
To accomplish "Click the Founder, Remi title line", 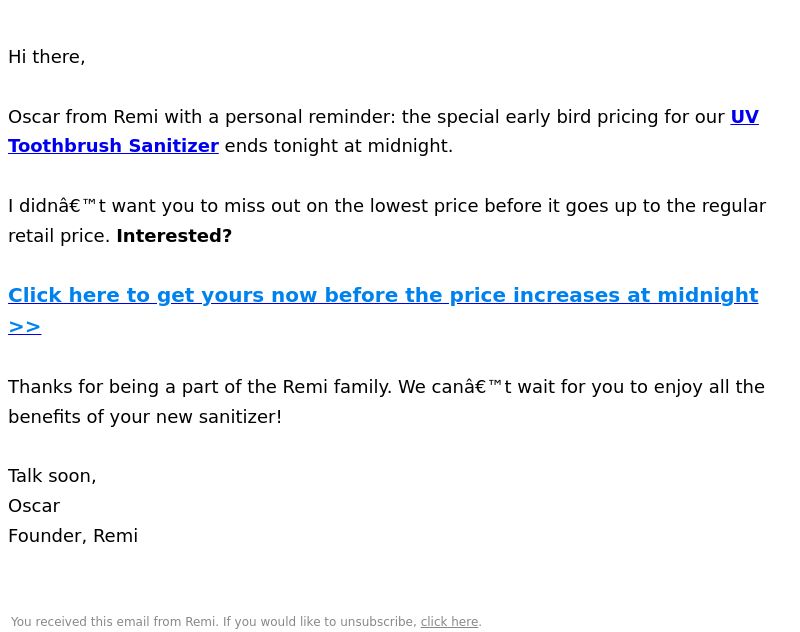I will click(x=73, y=536).
